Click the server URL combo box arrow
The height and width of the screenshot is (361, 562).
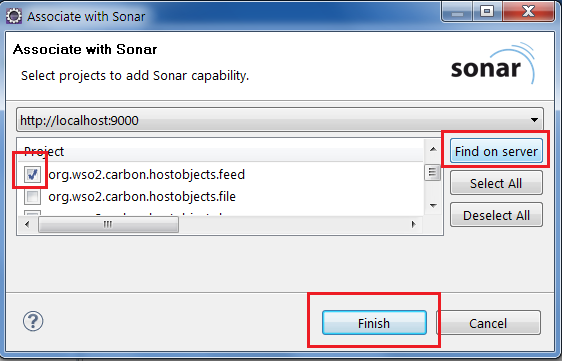(x=534, y=120)
